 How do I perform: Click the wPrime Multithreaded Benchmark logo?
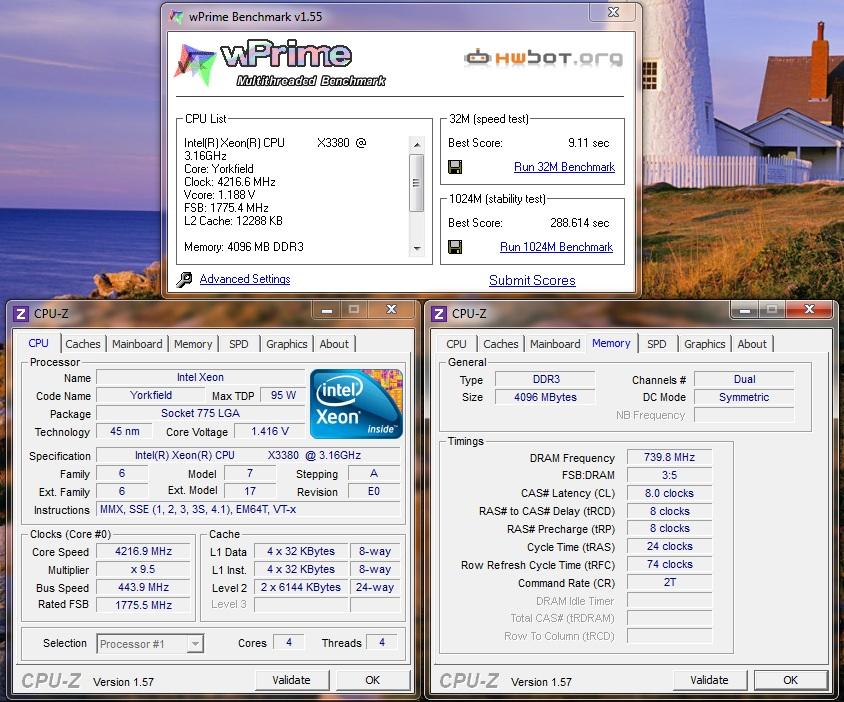tap(280, 64)
